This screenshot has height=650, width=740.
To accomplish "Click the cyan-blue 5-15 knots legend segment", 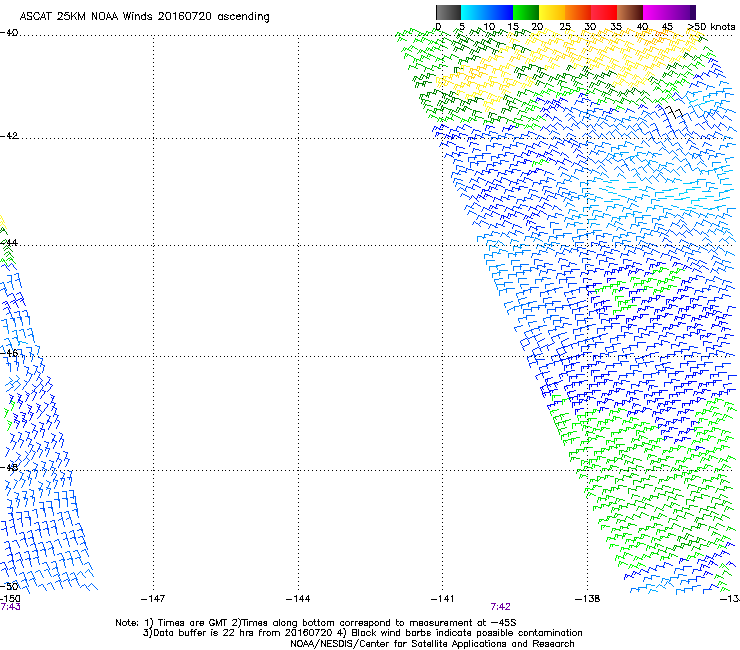I will tap(487, 12).
